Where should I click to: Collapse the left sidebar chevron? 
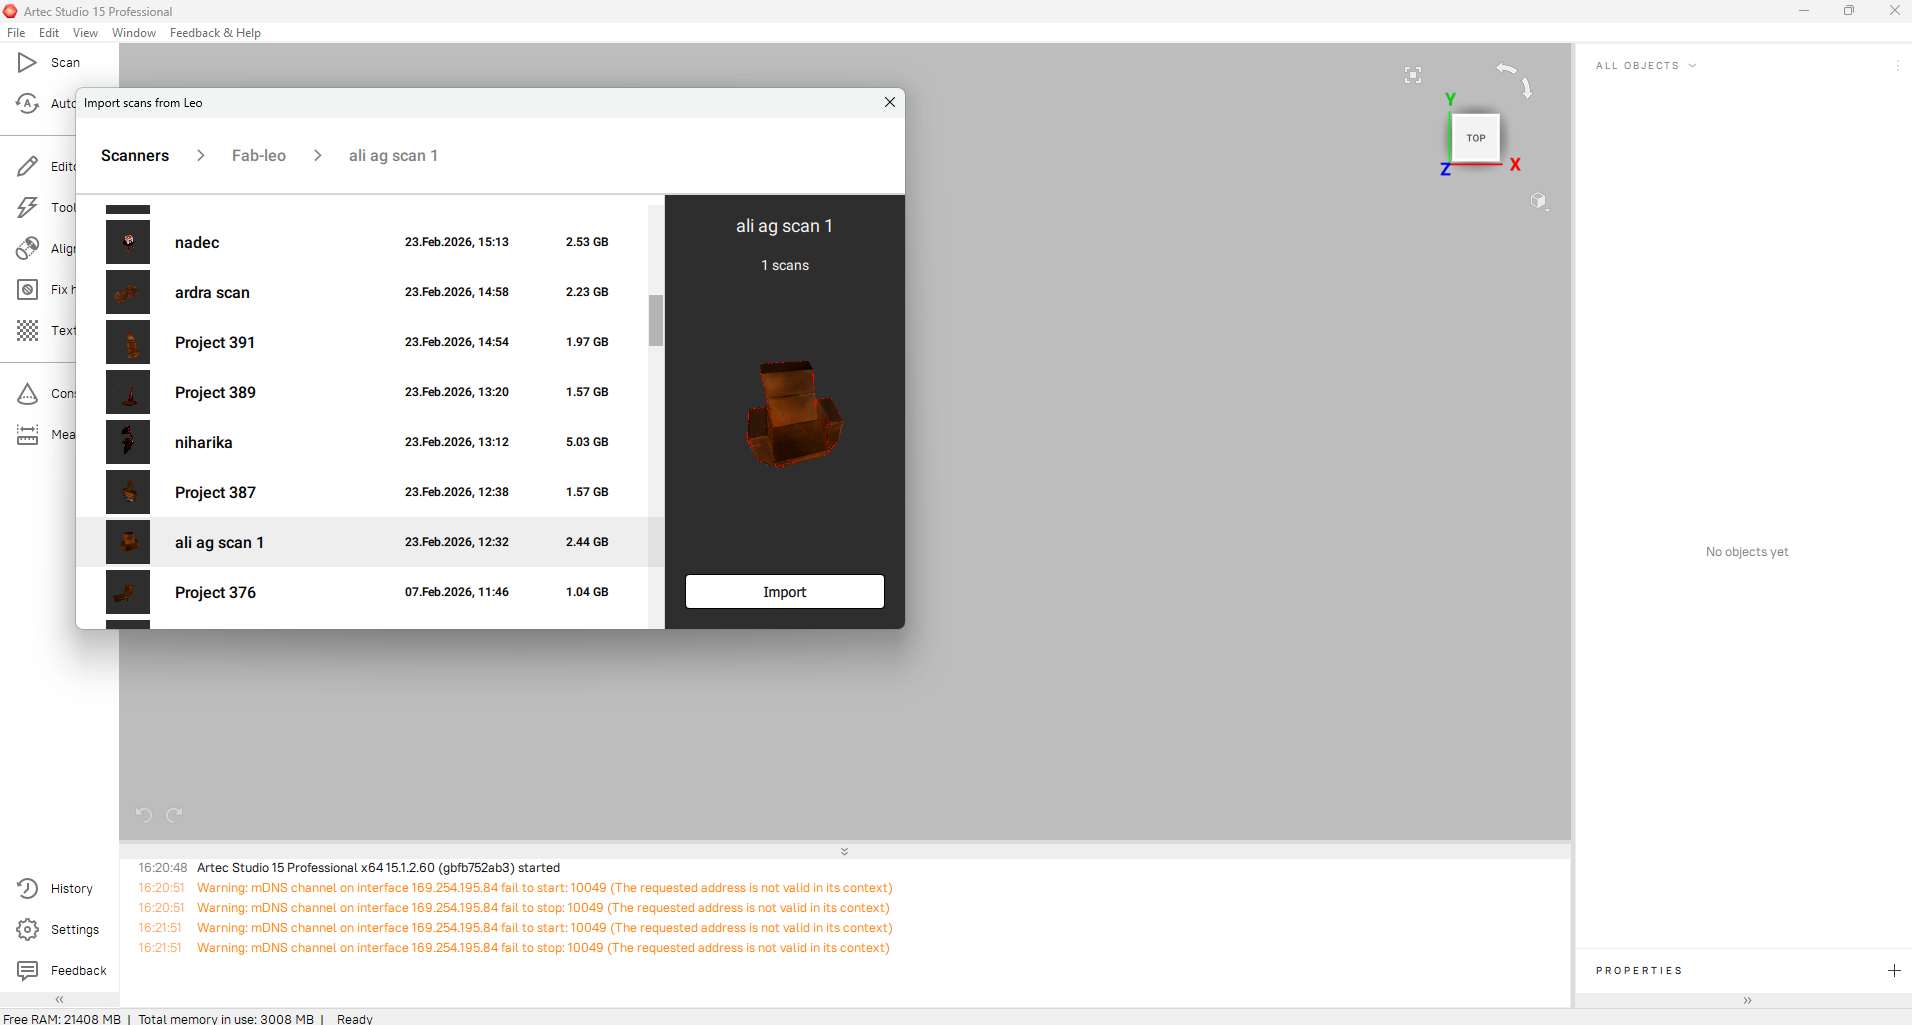pyautogui.click(x=59, y=999)
